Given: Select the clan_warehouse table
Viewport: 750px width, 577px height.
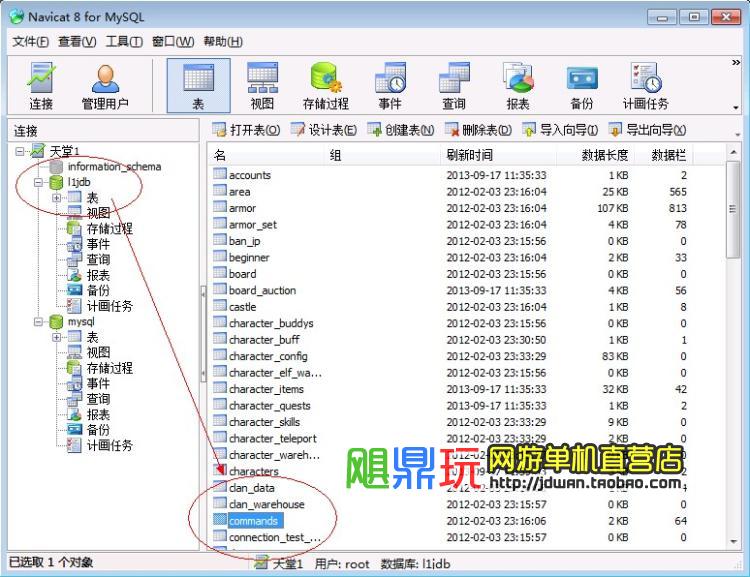Looking at the screenshot, I should coord(266,504).
